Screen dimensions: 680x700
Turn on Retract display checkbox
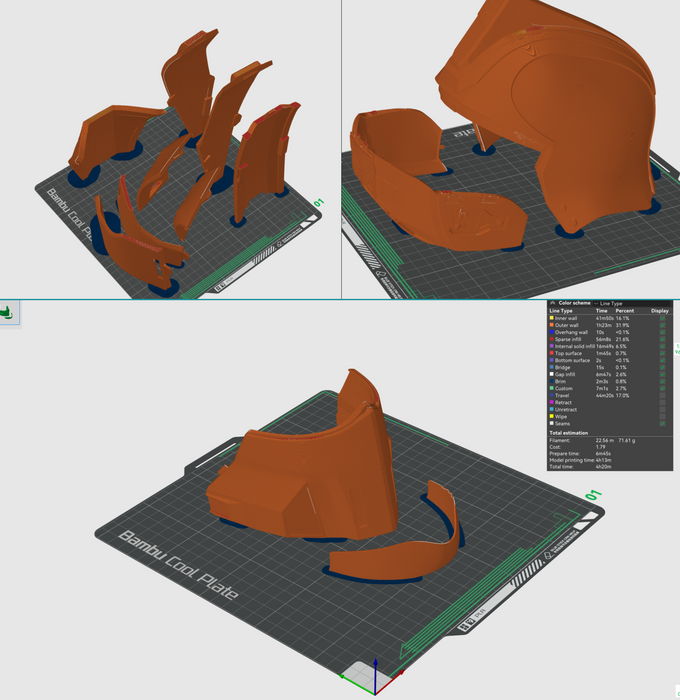[x=661, y=402]
